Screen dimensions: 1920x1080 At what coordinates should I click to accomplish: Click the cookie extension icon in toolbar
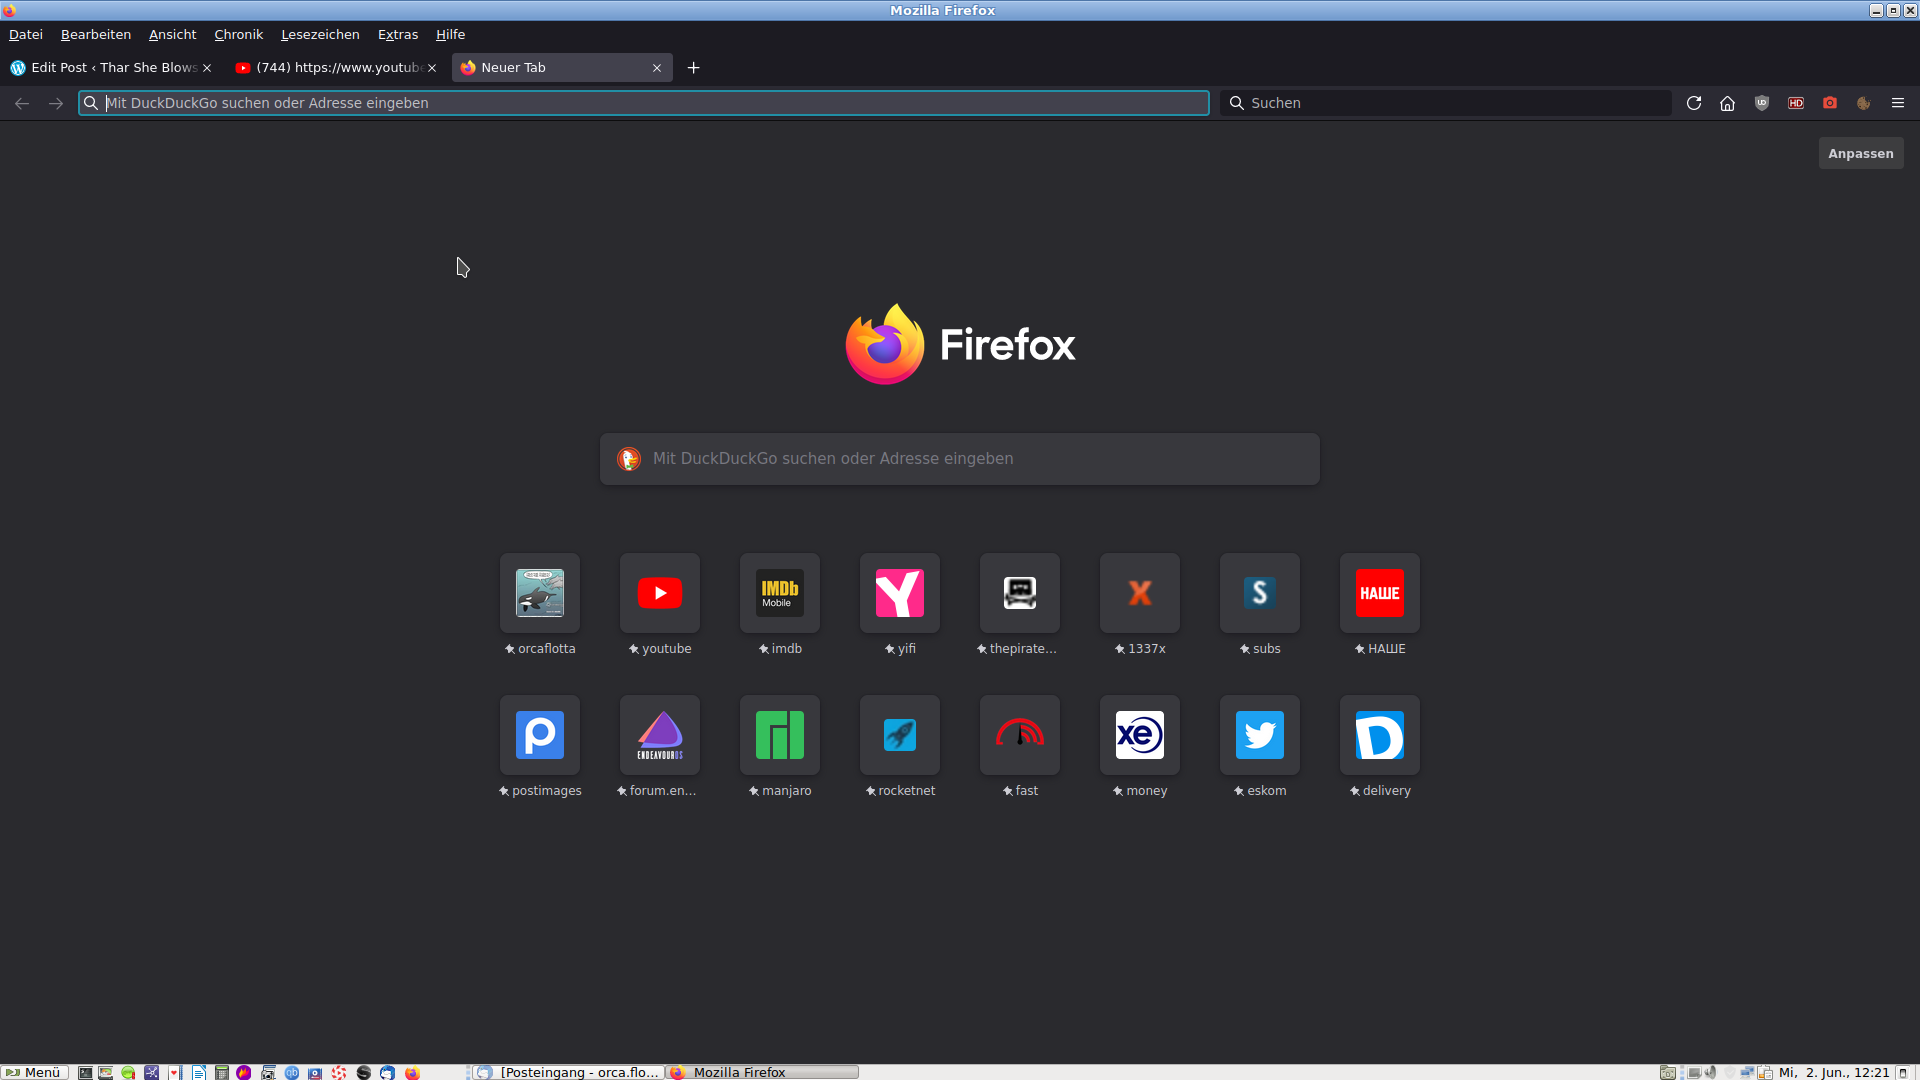click(1864, 103)
